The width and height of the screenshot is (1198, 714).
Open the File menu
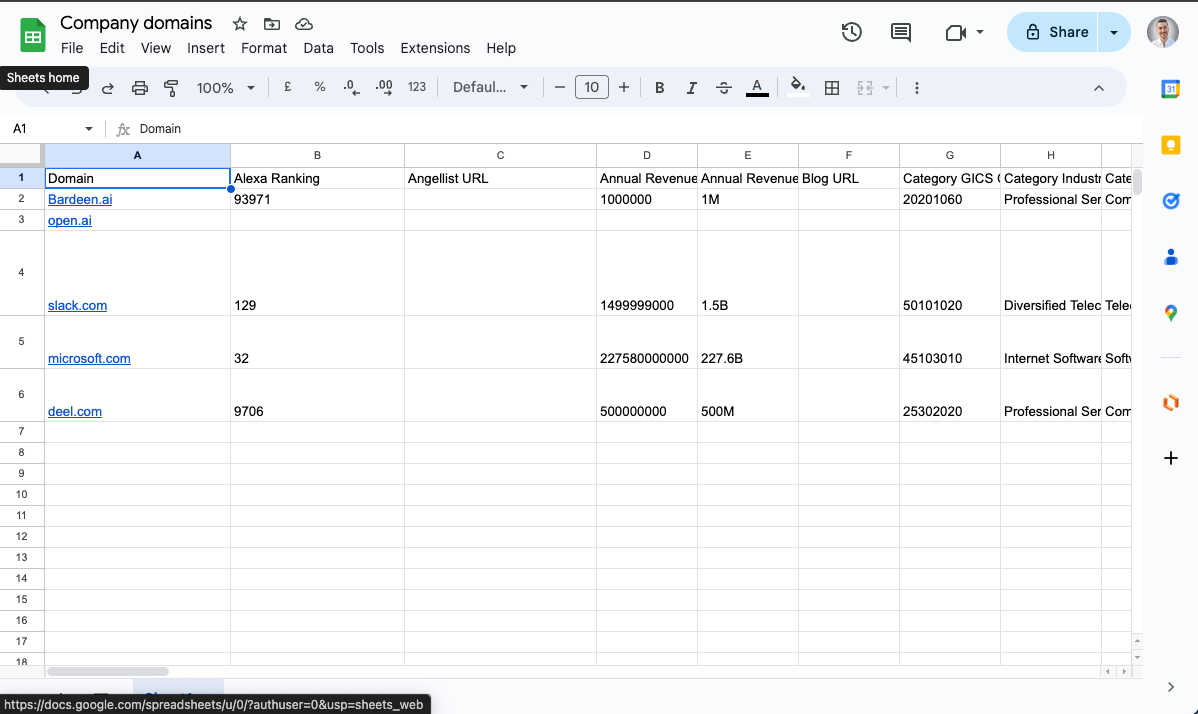point(72,48)
